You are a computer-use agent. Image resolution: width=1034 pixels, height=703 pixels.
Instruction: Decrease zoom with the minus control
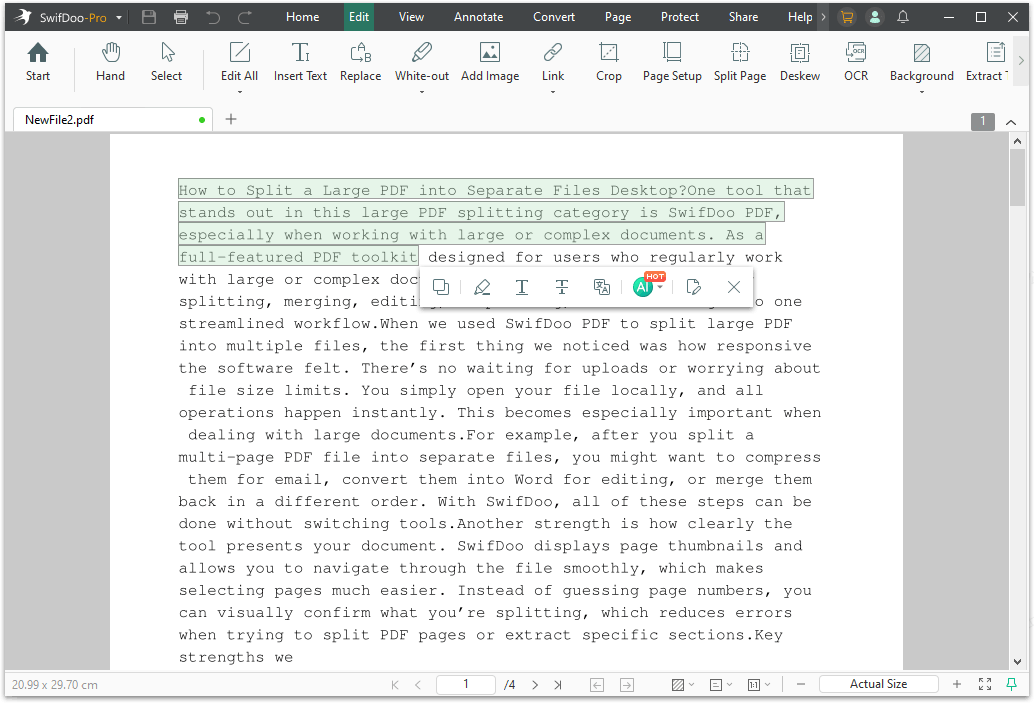pyautogui.click(x=800, y=684)
